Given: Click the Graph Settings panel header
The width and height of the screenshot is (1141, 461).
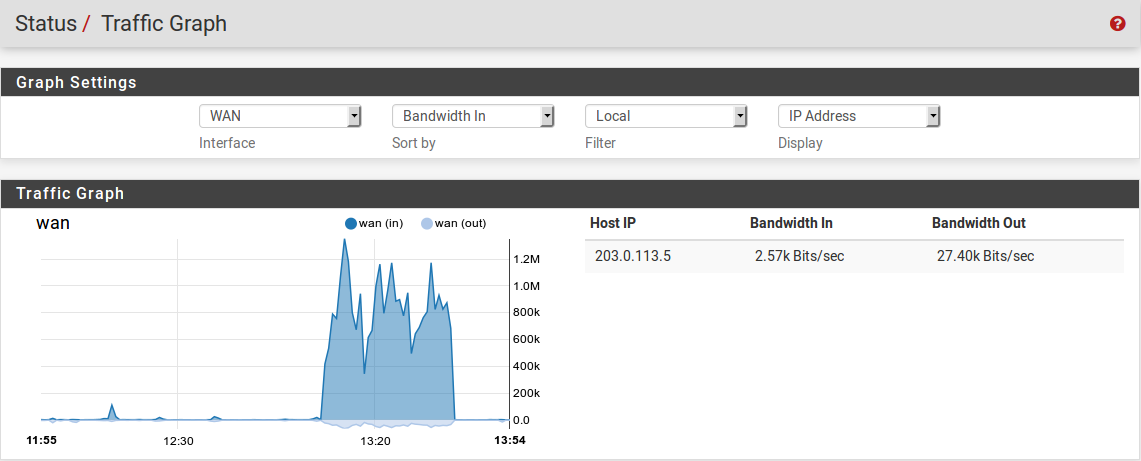Looking at the screenshot, I should [76, 82].
